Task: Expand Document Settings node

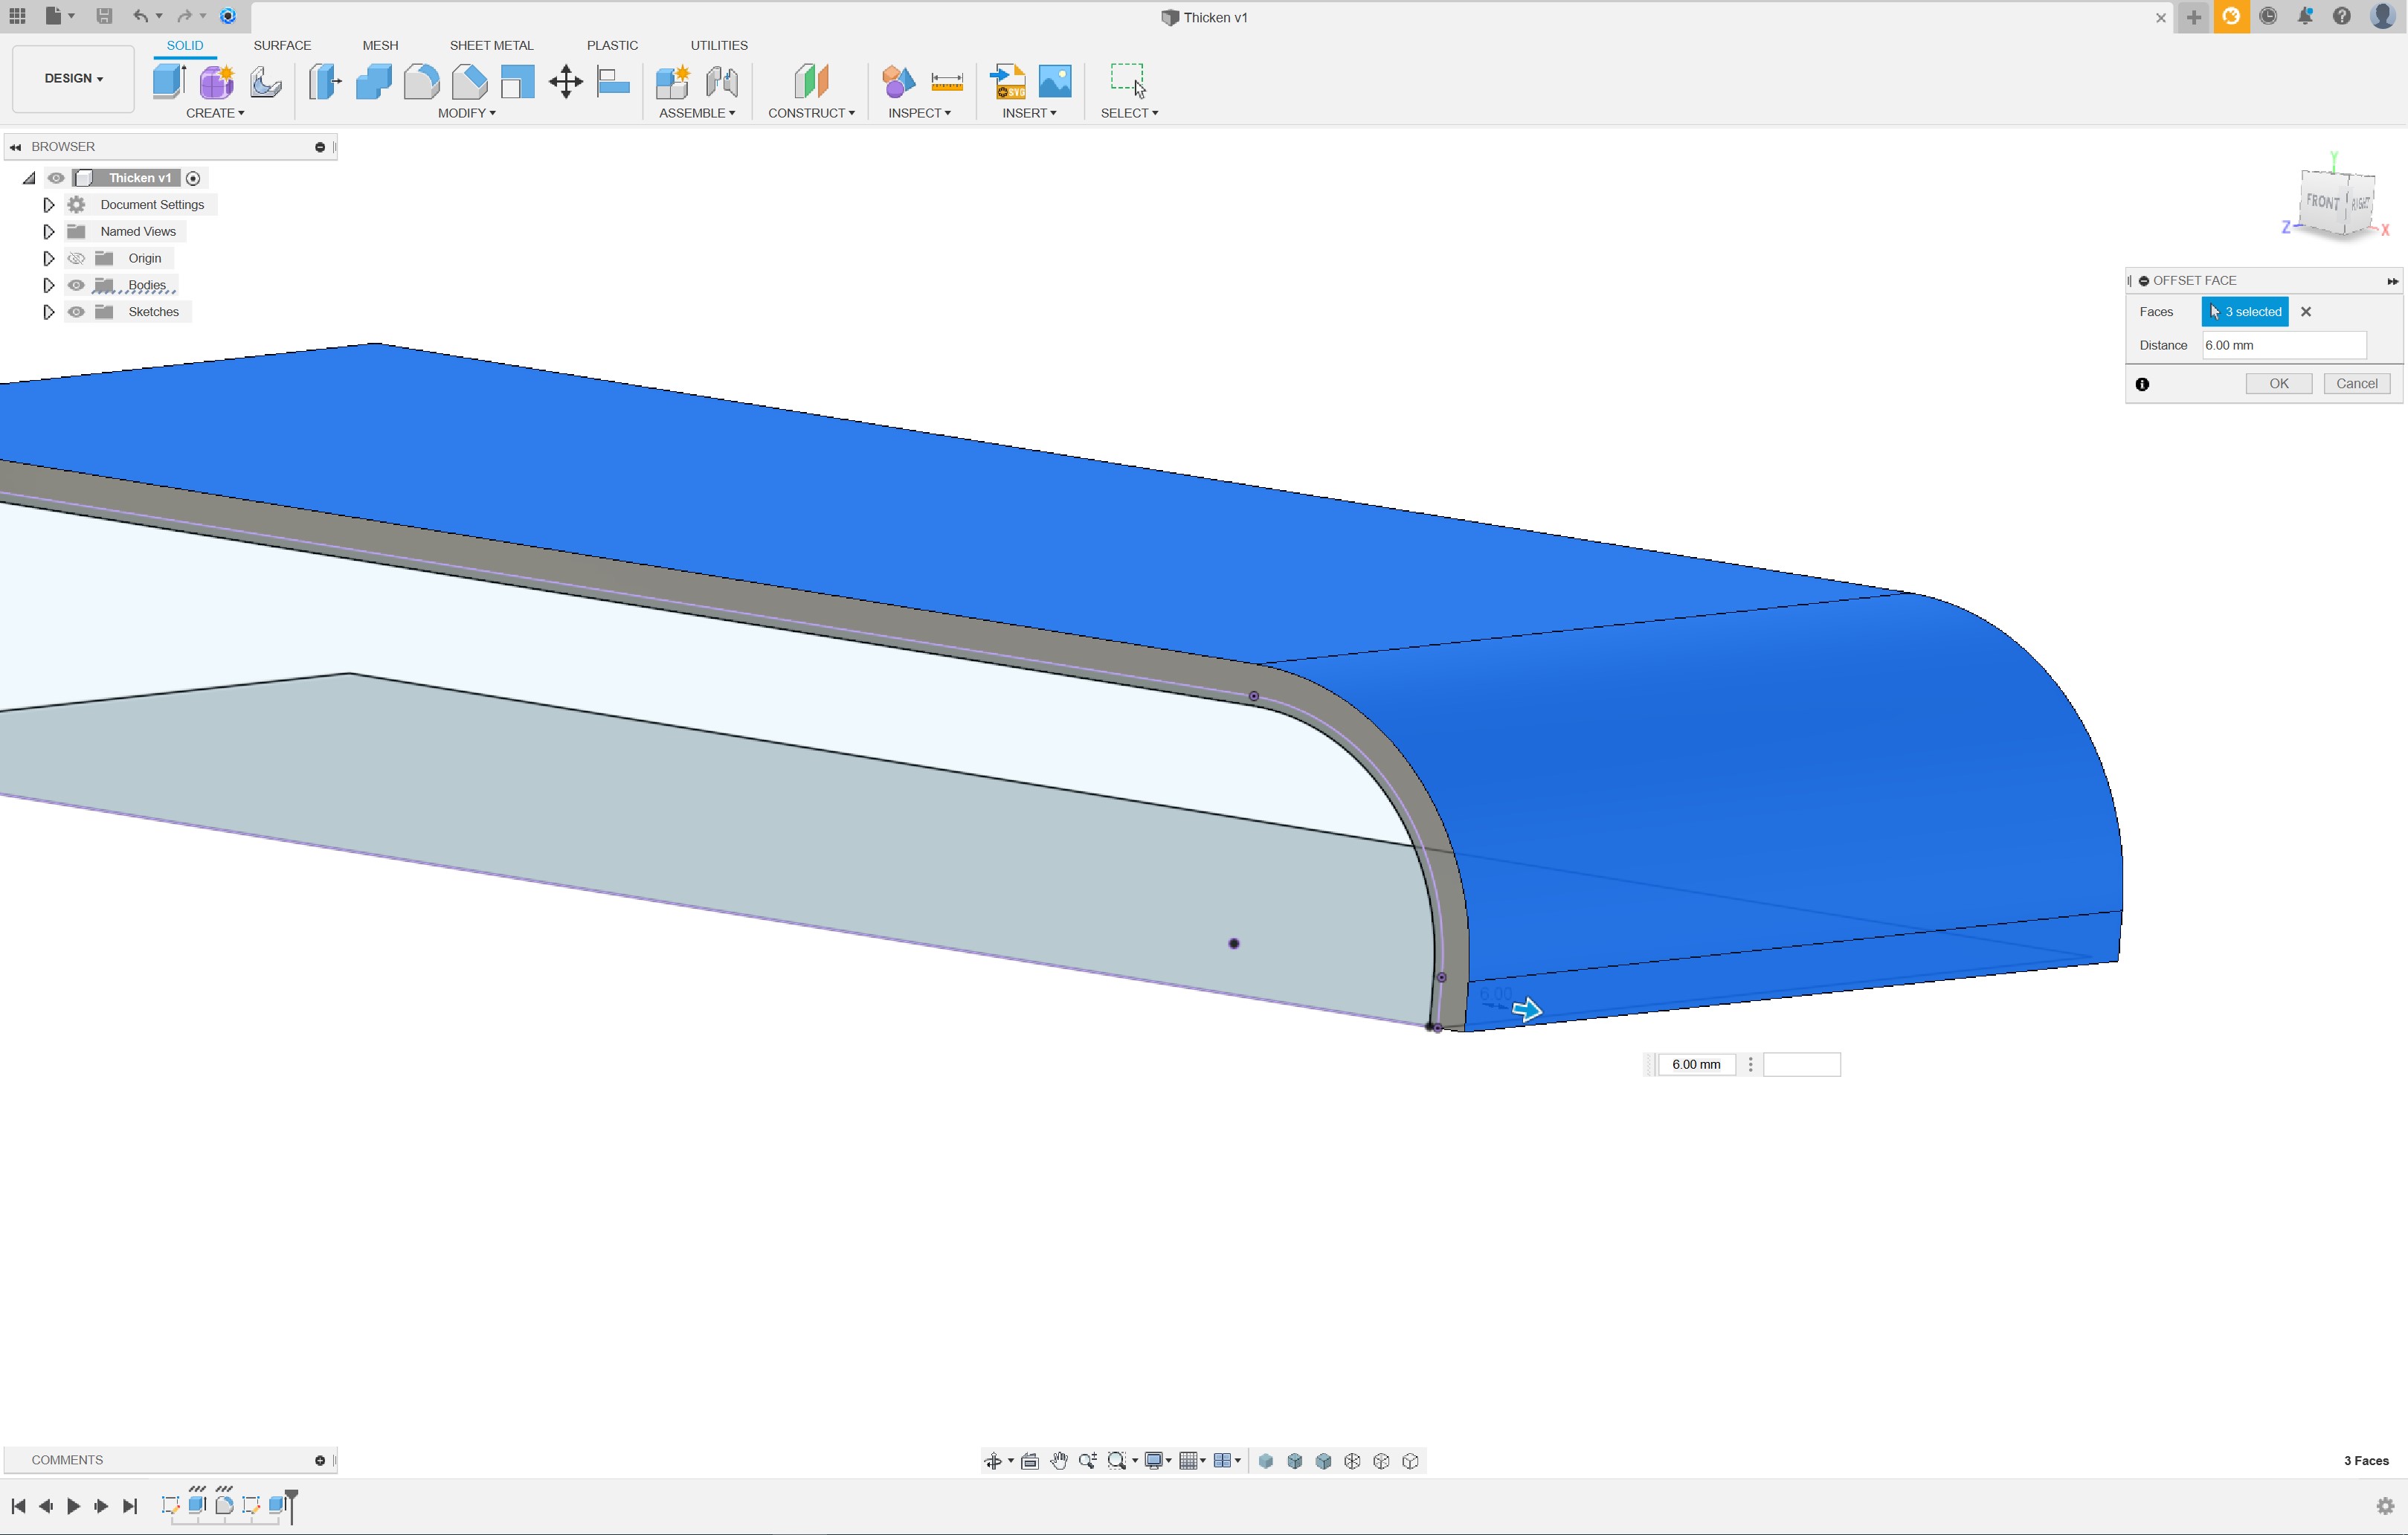Action: pos(48,205)
